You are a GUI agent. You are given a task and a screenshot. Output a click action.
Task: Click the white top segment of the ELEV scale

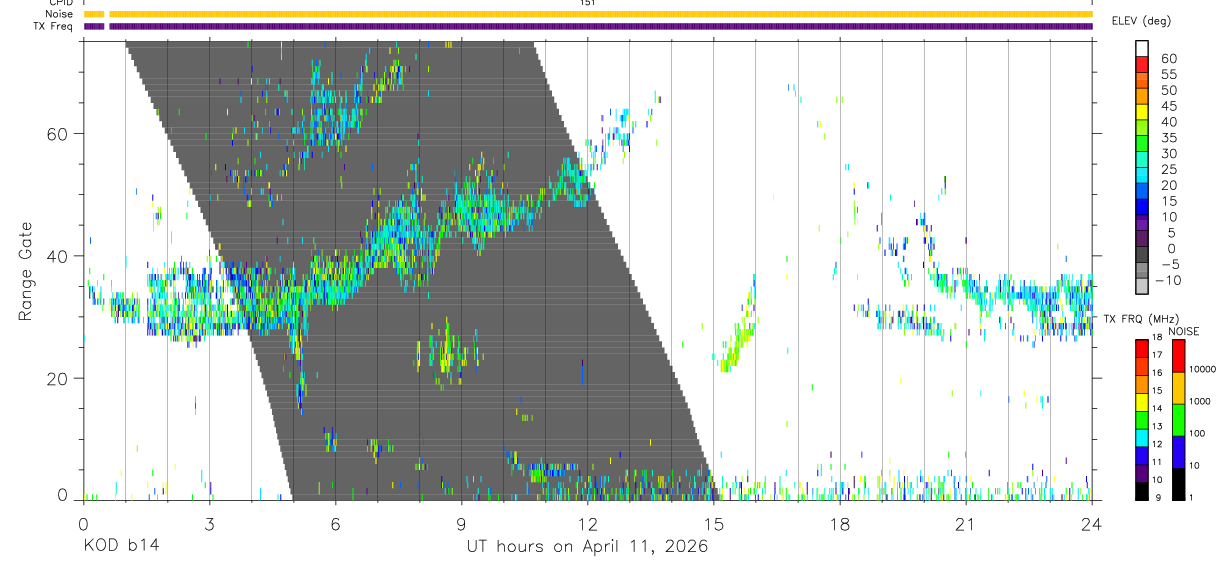pyautogui.click(x=1142, y=49)
